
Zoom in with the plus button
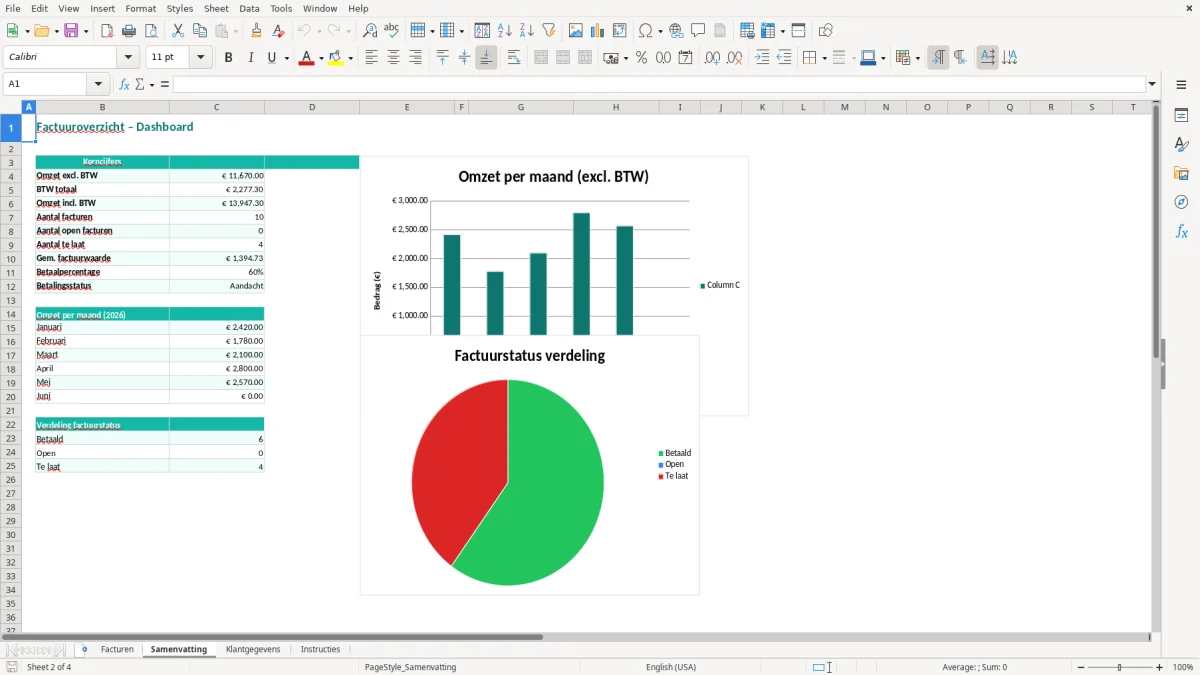1160,667
